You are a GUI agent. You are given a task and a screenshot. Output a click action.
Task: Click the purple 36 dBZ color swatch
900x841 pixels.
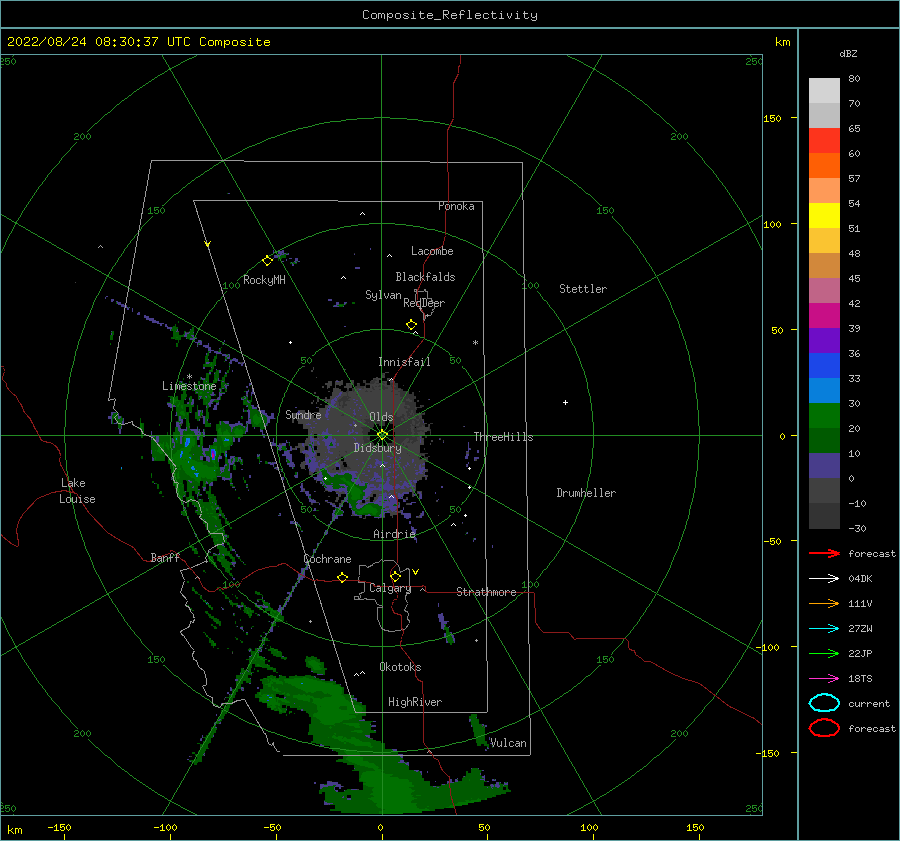(824, 340)
